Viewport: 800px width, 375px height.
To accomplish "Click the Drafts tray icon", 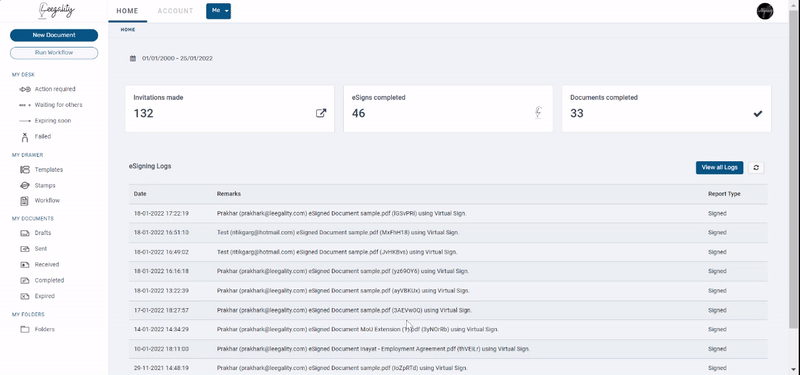I will (25, 233).
